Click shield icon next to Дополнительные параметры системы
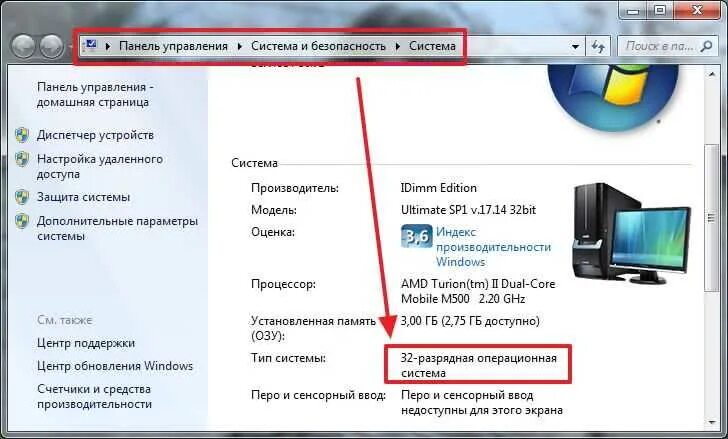 coord(22,221)
